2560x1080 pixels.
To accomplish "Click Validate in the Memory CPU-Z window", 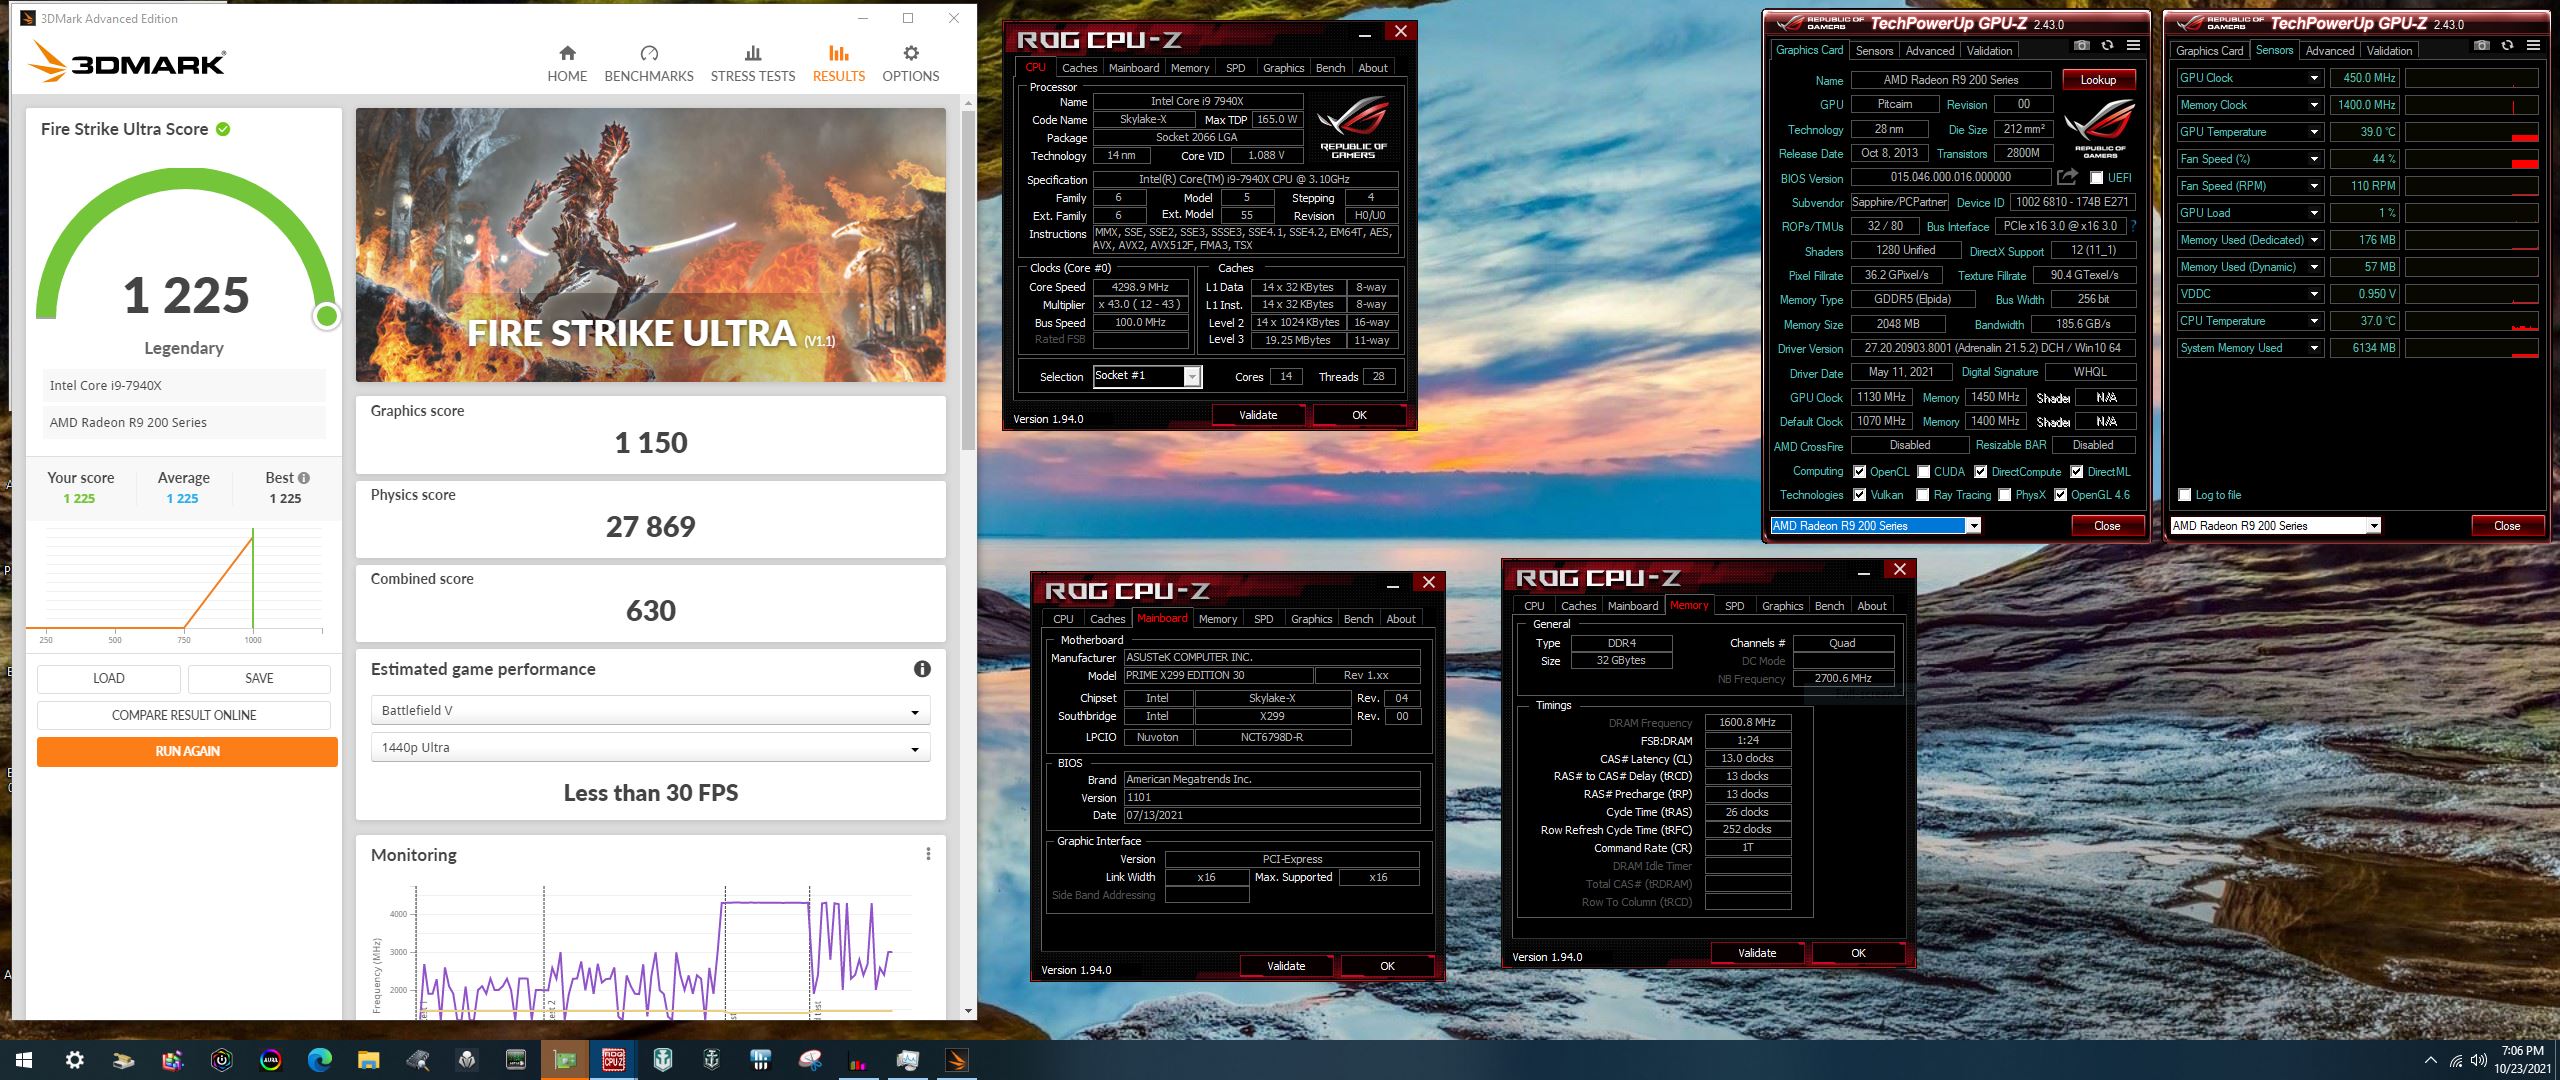I will [x=1756, y=953].
